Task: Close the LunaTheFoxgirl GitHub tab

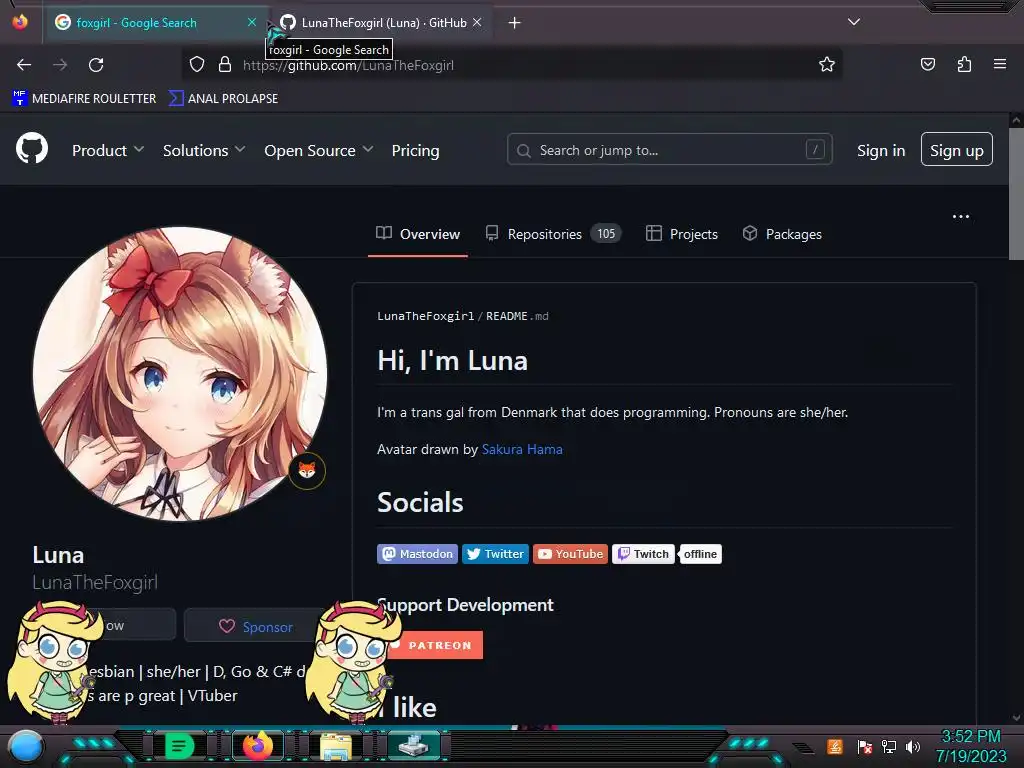Action: coord(477,22)
